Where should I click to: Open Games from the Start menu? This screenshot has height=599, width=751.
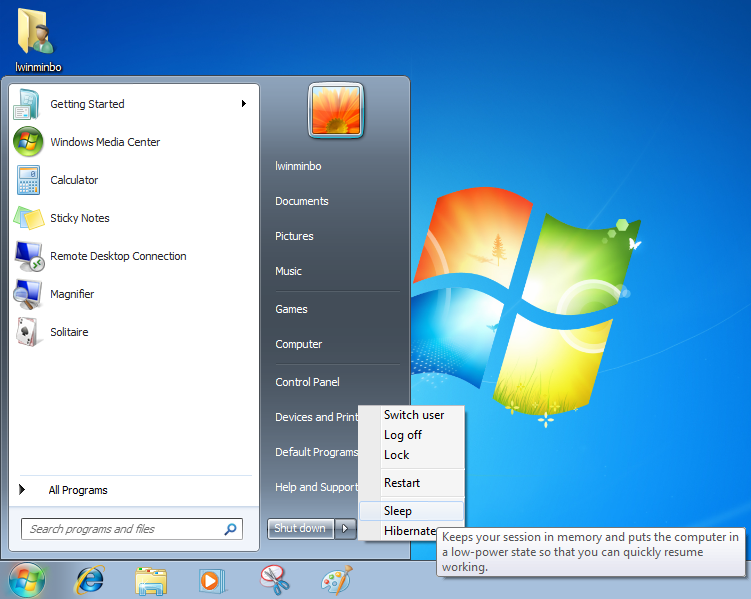click(291, 309)
